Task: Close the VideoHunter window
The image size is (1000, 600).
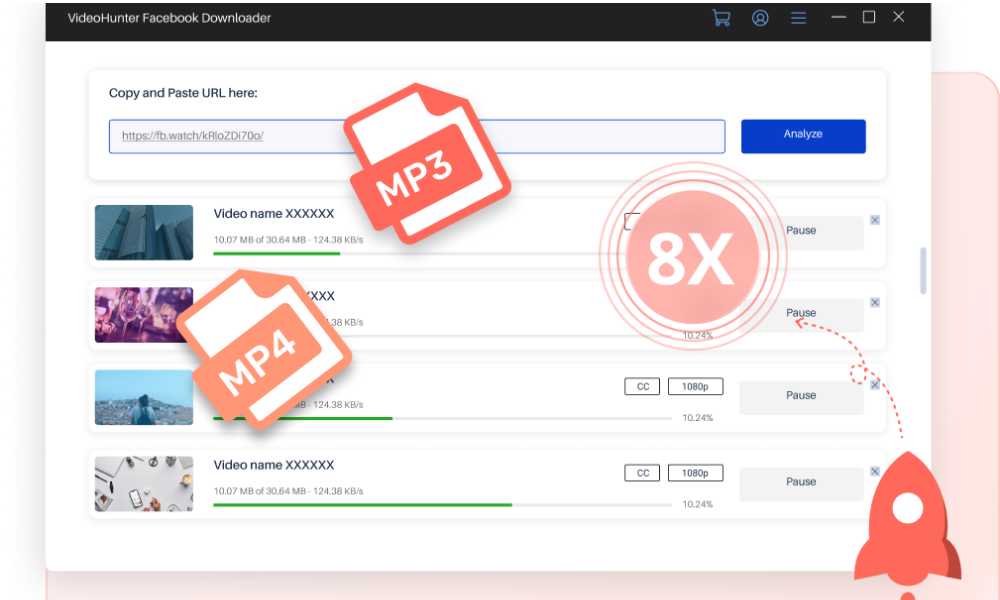Action: click(899, 17)
